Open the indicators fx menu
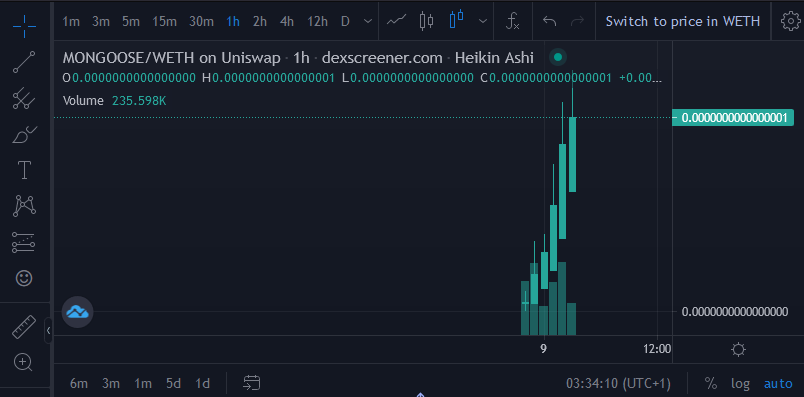Viewport: 804px width, 397px height. [512, 21]
